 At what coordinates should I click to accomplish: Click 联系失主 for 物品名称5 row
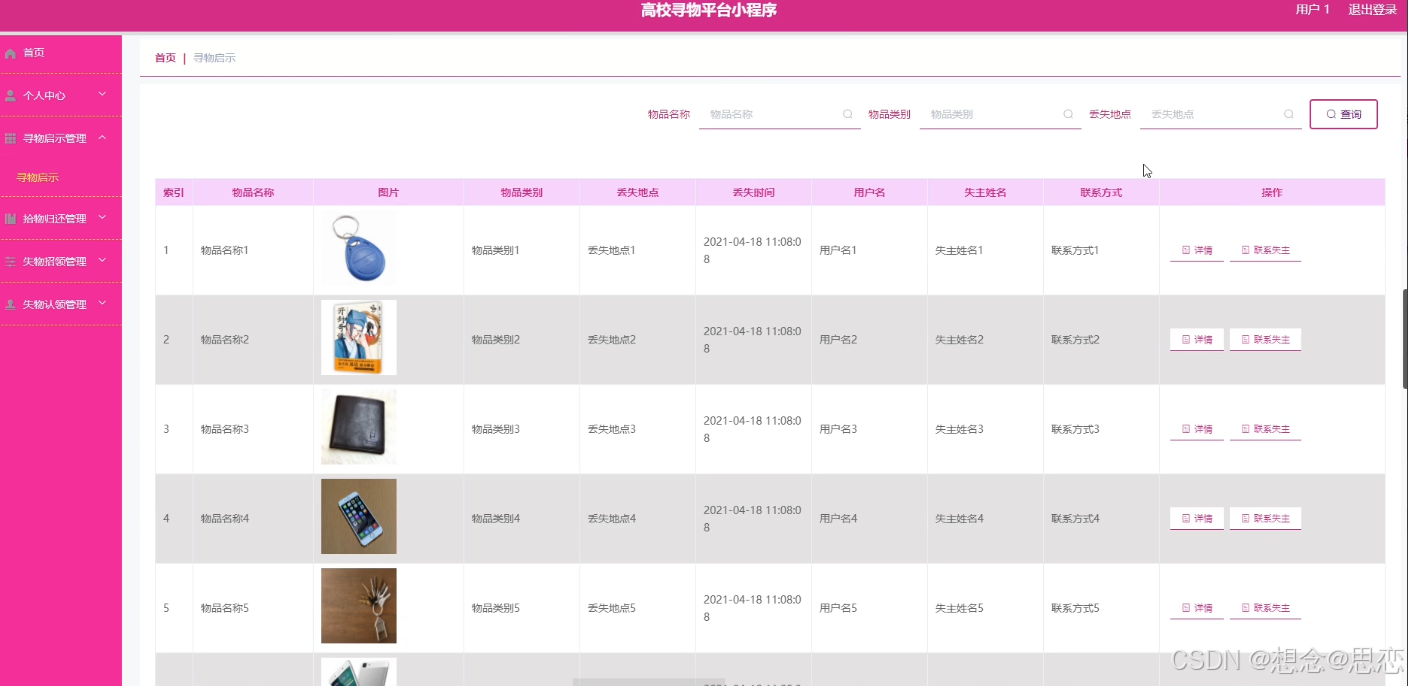[x=1265, y=609]
